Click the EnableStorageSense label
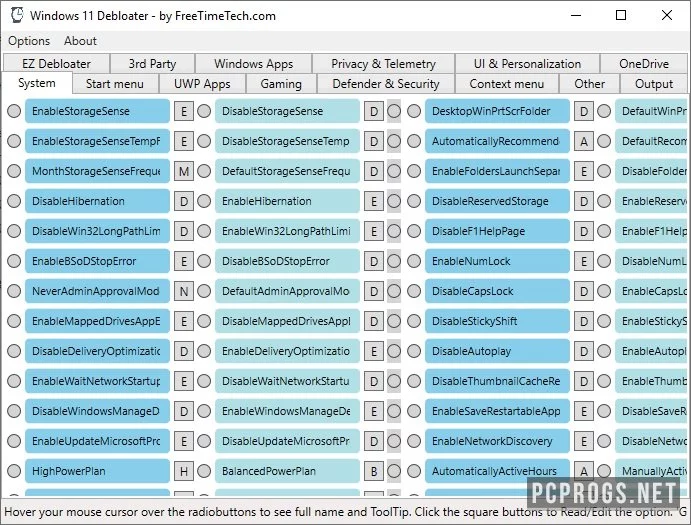691x525 pixels. click(x=97, y=111)
